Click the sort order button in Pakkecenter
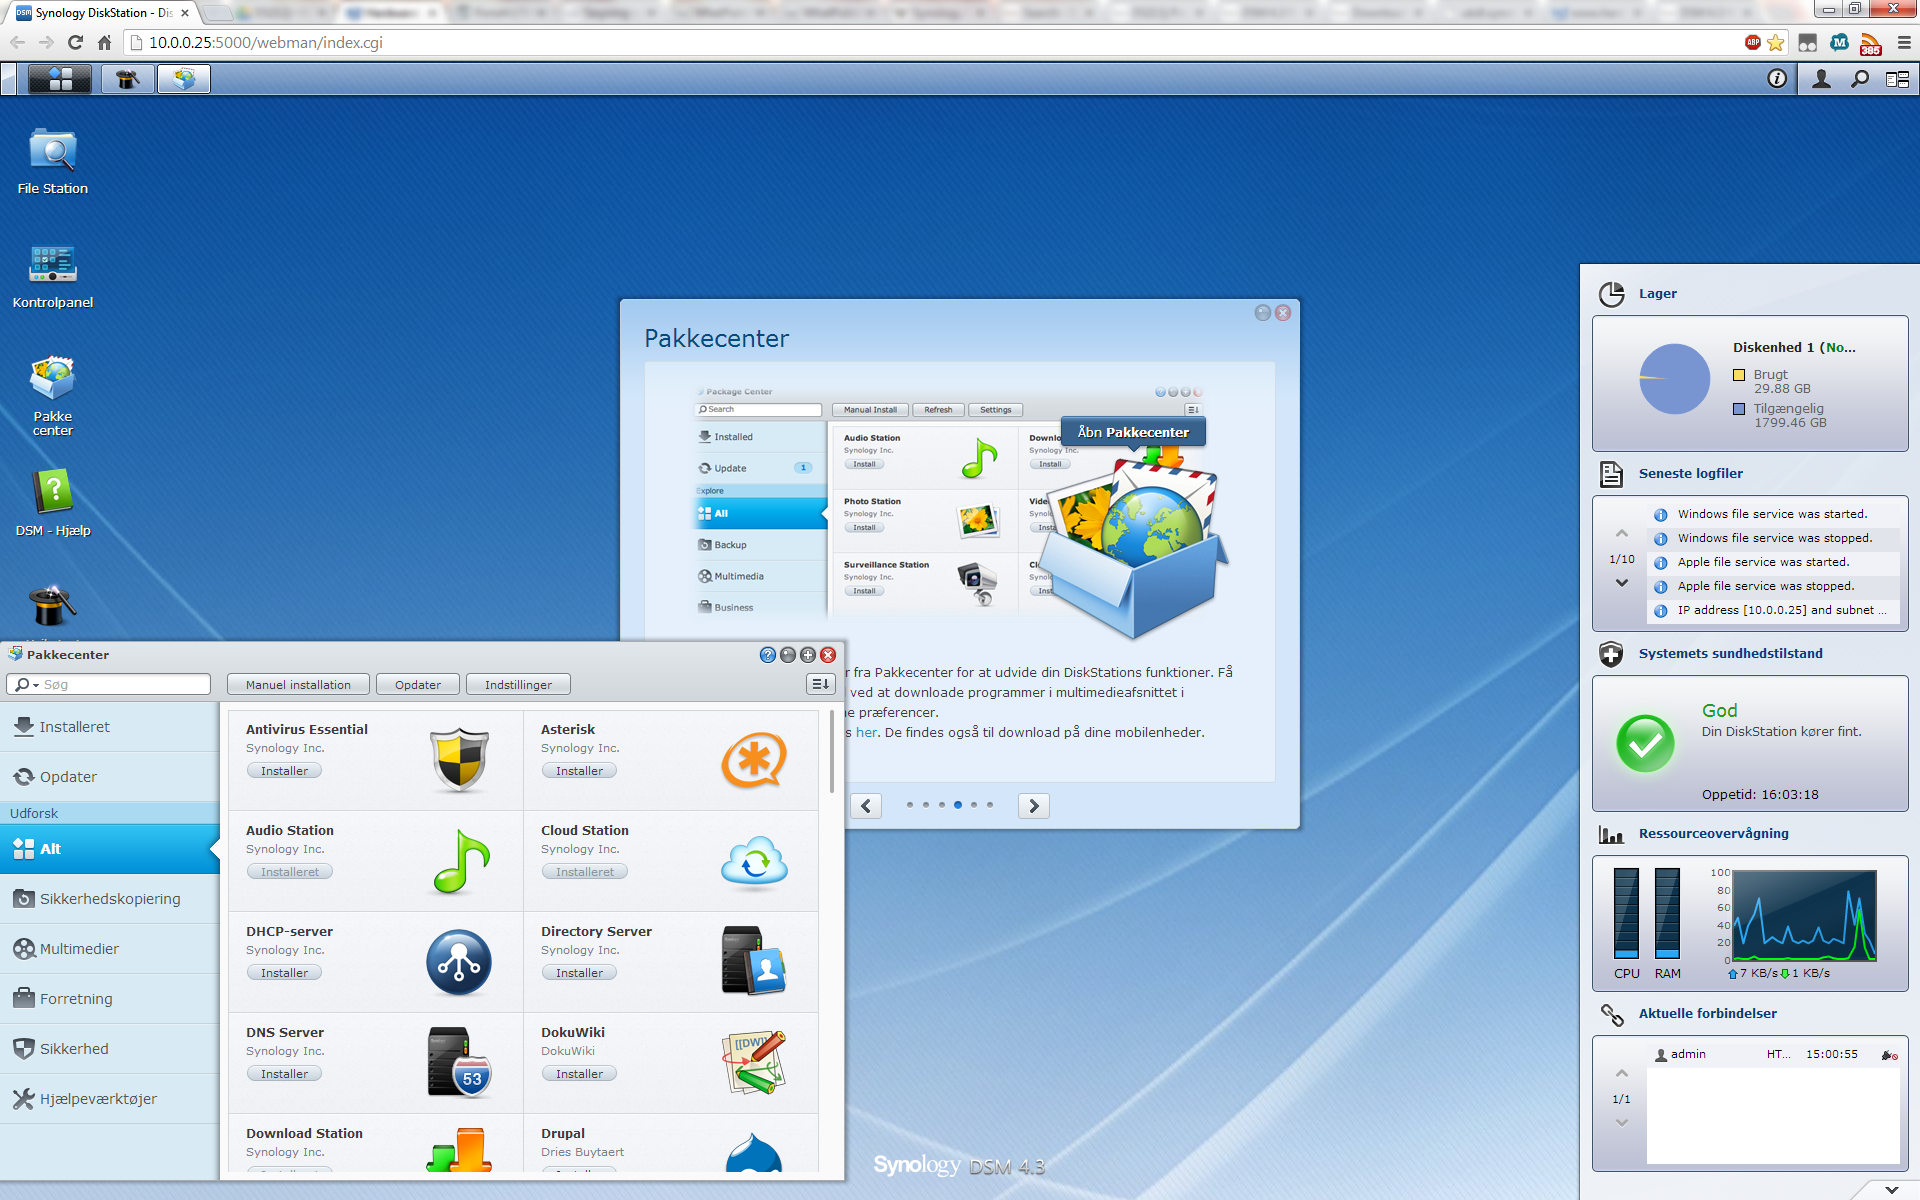 820,684
